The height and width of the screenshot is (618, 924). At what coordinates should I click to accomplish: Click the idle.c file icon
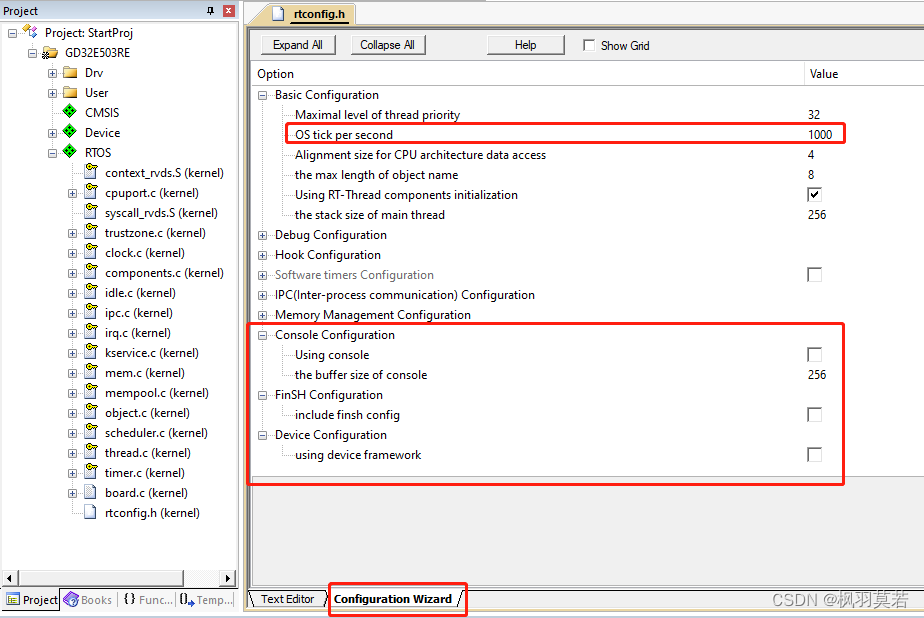(91, 292)
